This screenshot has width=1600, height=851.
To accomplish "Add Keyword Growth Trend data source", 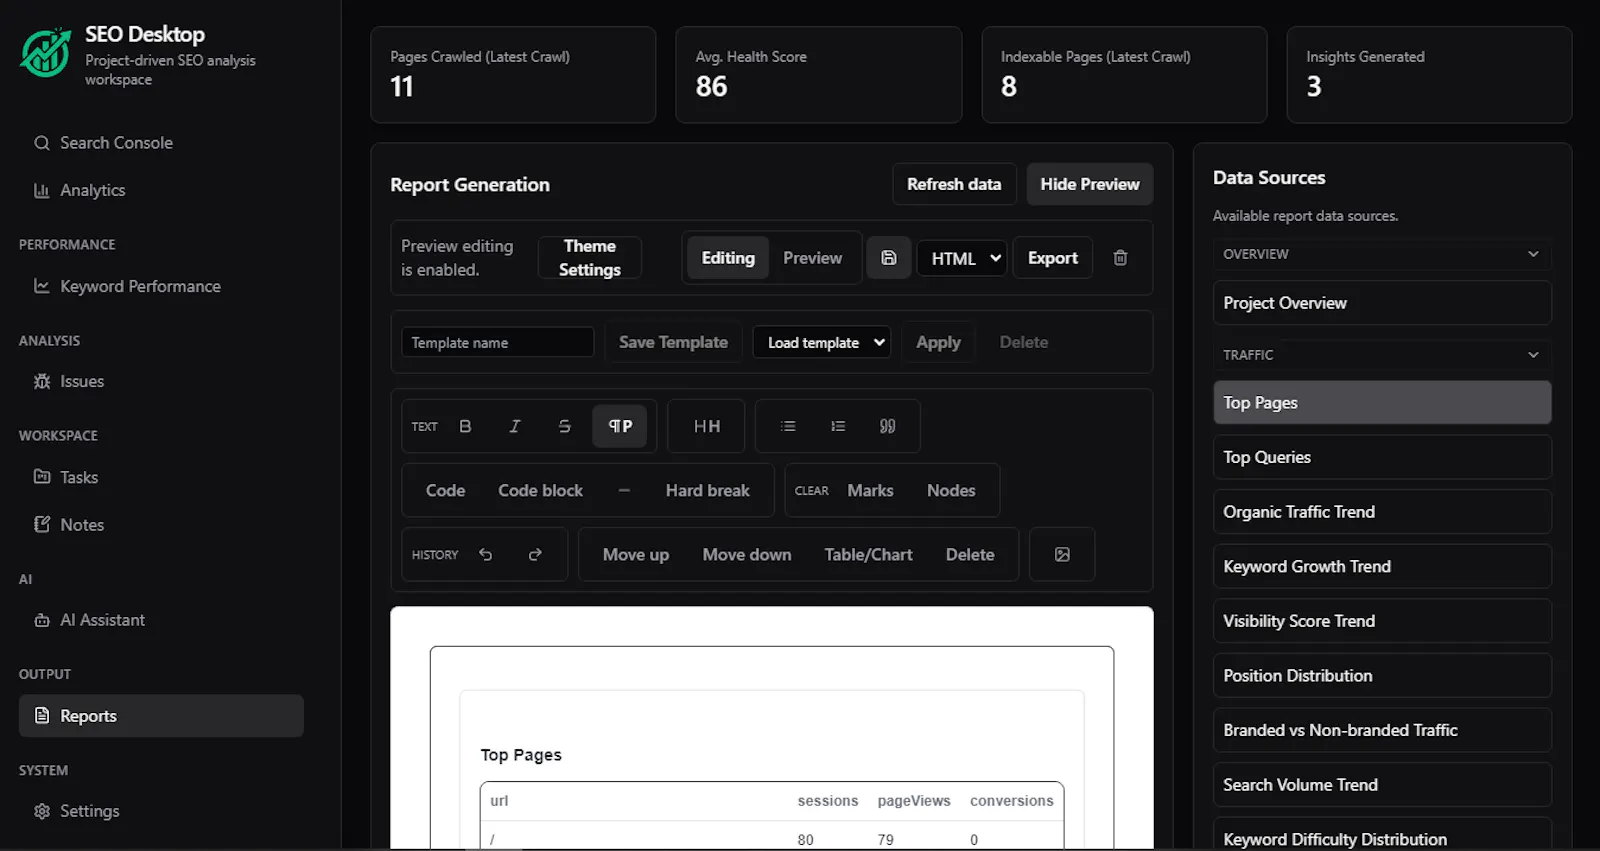I will (1382, 566).
